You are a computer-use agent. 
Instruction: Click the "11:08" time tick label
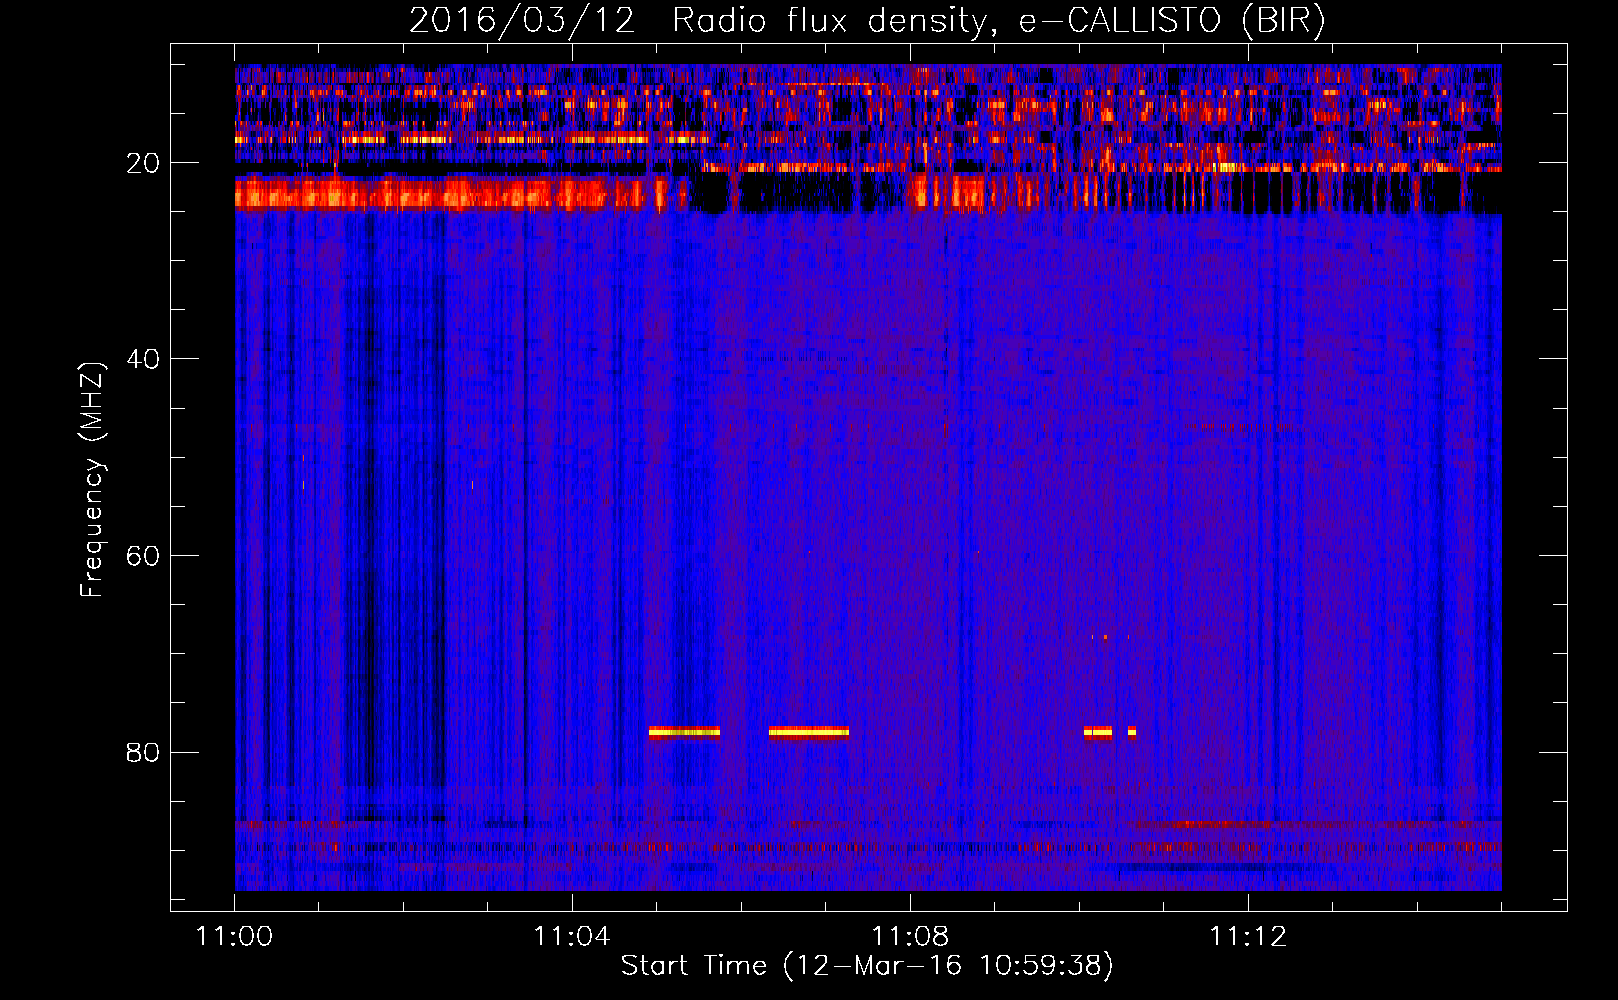coord(910,937)
